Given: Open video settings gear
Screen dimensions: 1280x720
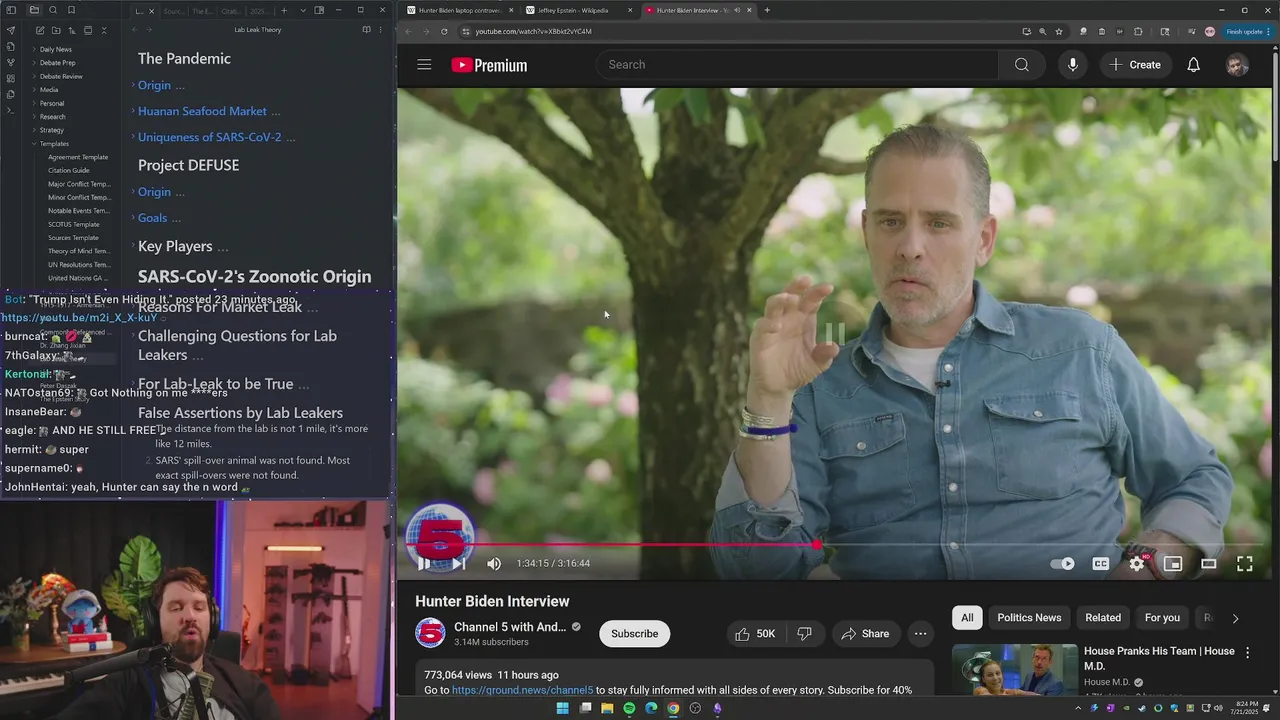Looking at the screenshot, I should point(1137,564).
